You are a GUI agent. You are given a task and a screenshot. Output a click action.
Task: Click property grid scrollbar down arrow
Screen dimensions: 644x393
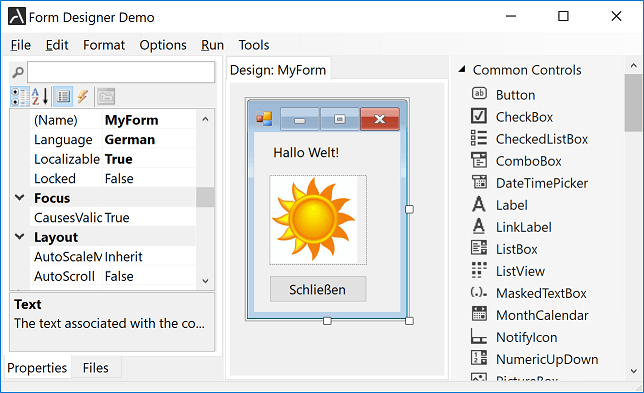[205, 281]
